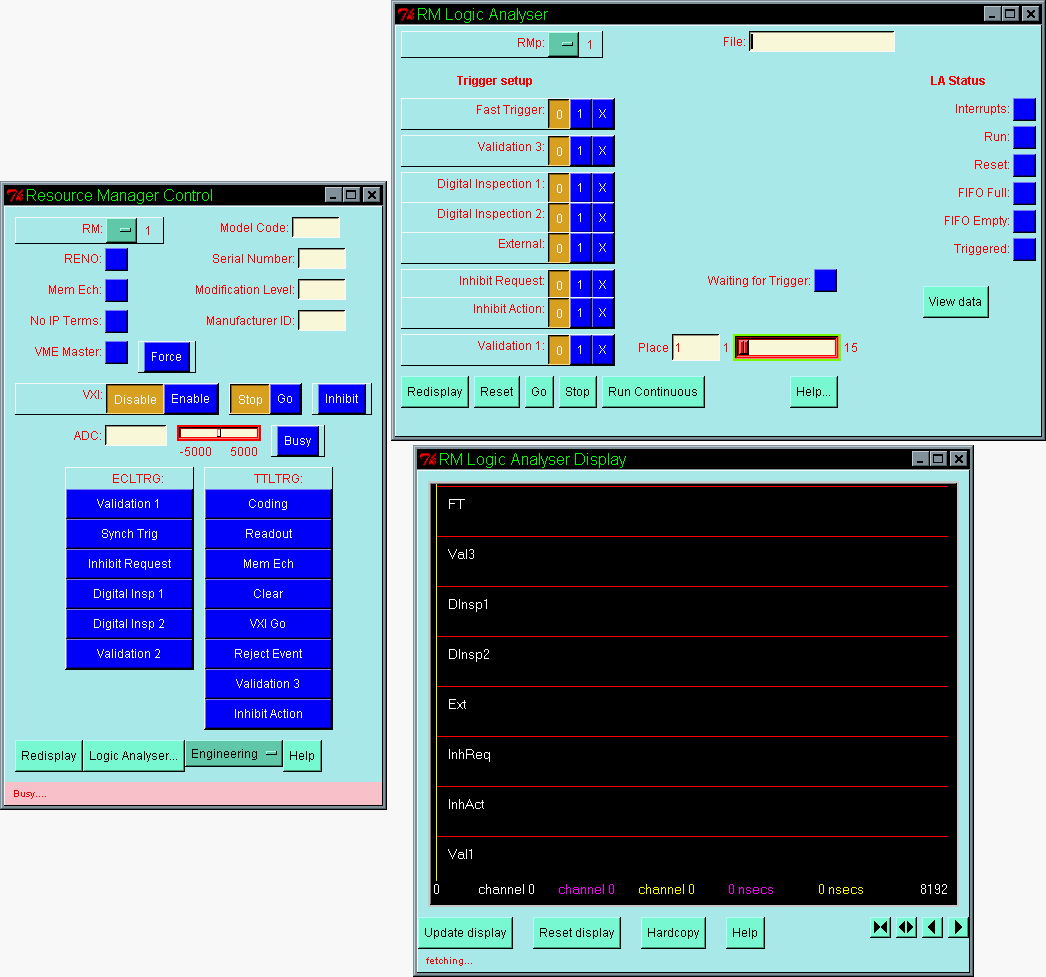Click the scroll left arrow icon

point(932,927)
